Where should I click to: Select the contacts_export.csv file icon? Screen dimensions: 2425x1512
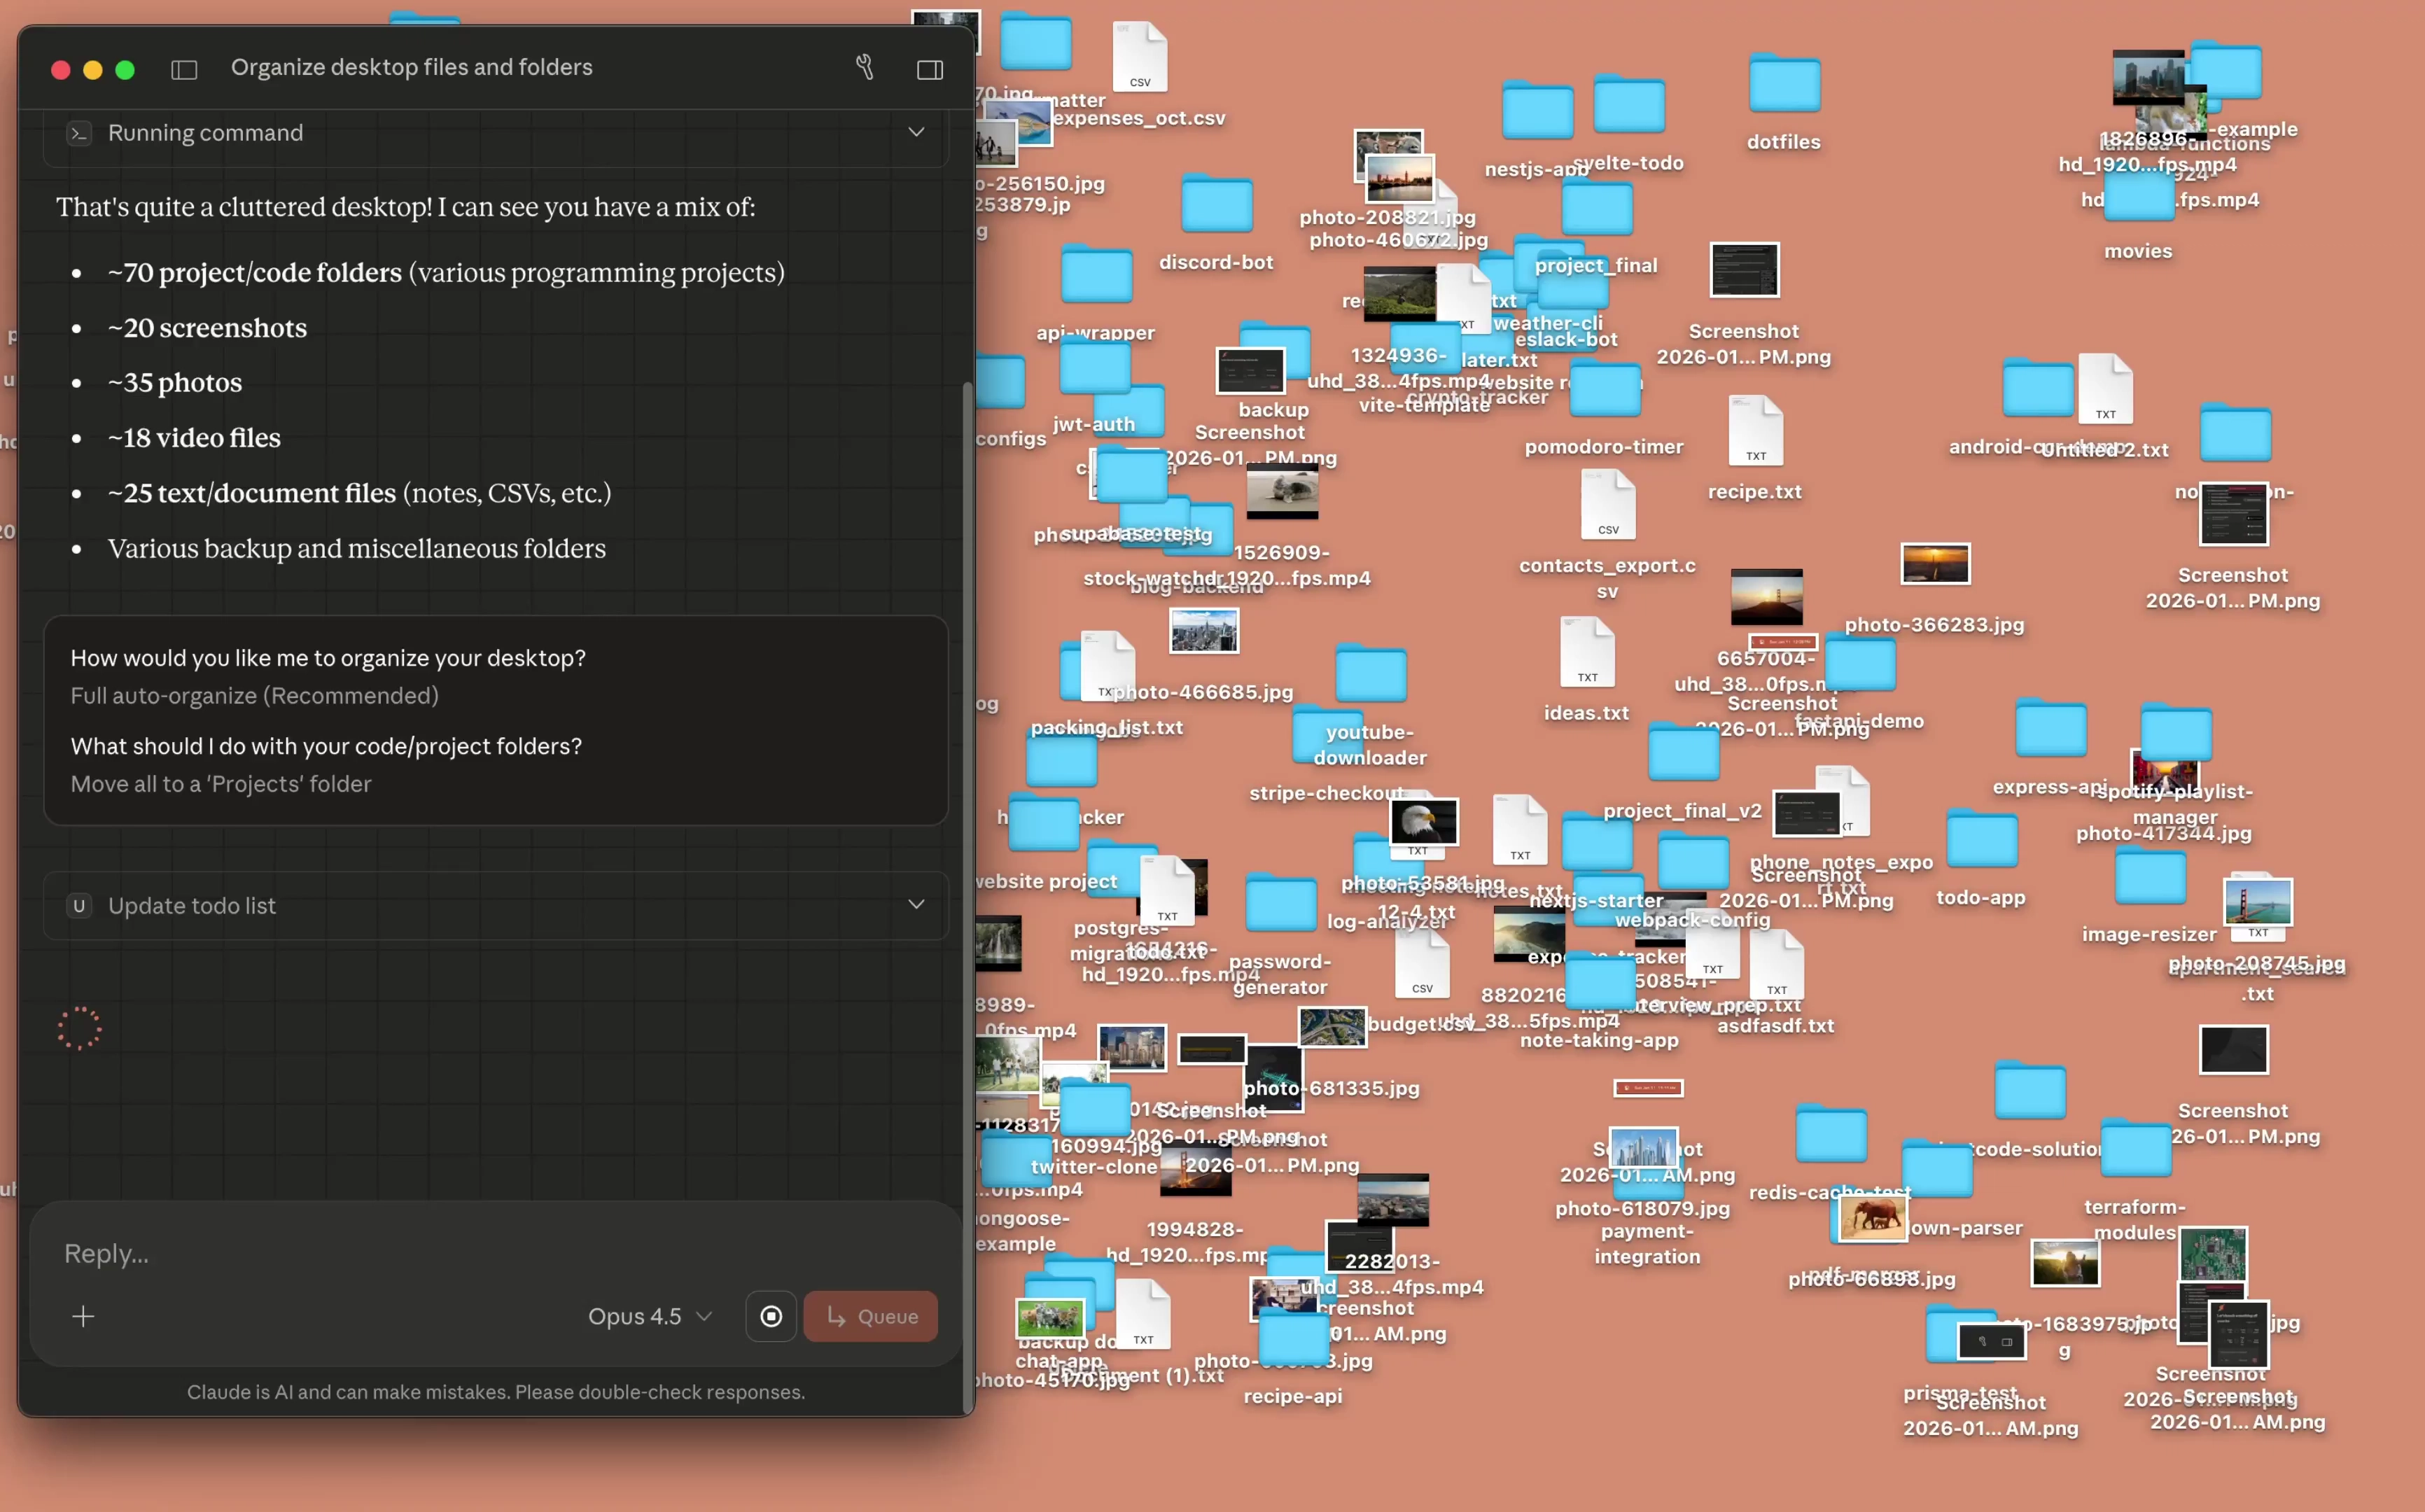pyautogui.click(x=1607, y=505)
